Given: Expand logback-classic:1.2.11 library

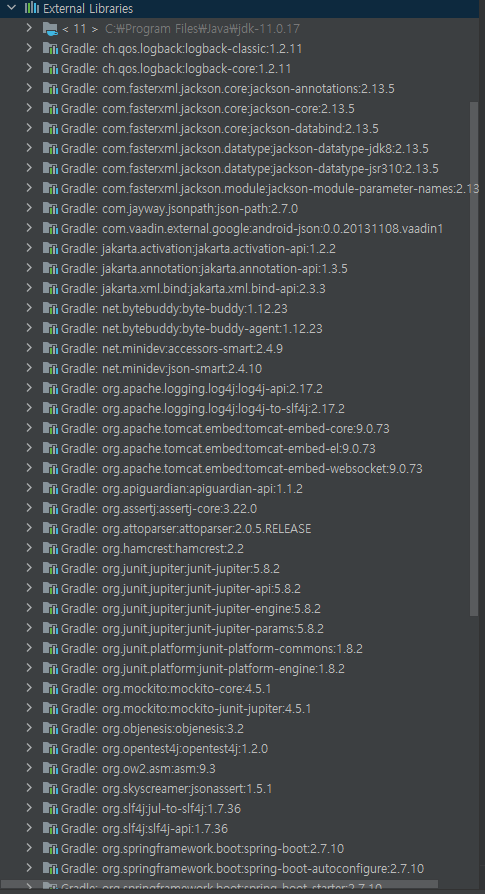Looking at the screenshot, I should pos(29,48).
